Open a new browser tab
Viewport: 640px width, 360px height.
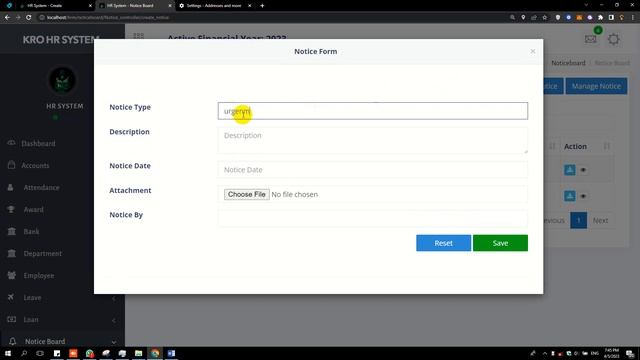262,6
